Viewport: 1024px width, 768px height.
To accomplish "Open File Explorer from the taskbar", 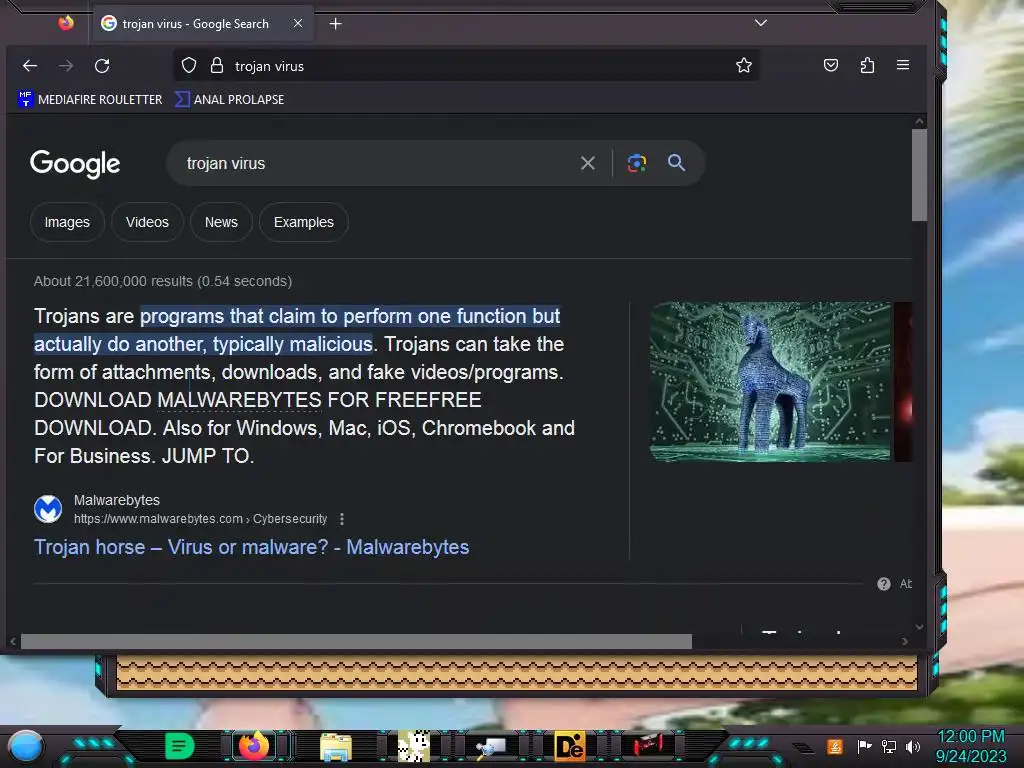I will [x=336, y=746].
